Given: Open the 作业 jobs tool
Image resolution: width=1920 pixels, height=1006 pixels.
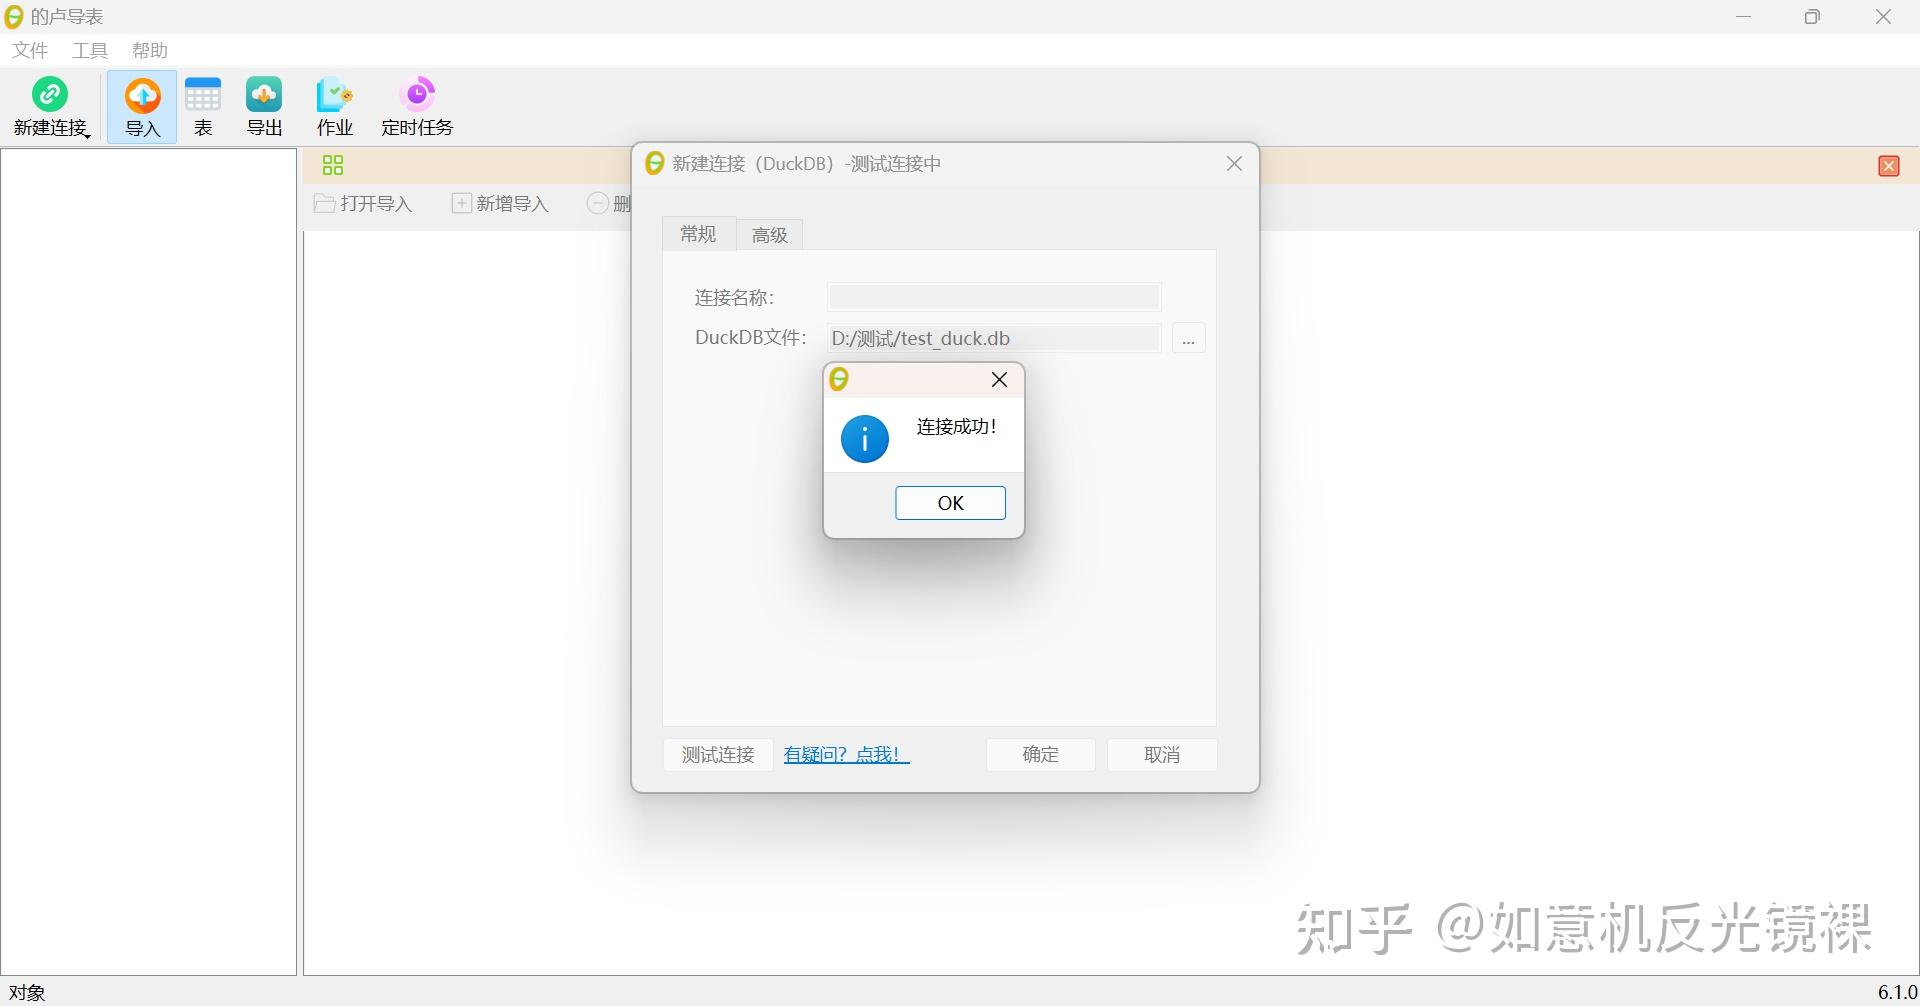Looking at the screenshot, I should (x=334, y=105).
